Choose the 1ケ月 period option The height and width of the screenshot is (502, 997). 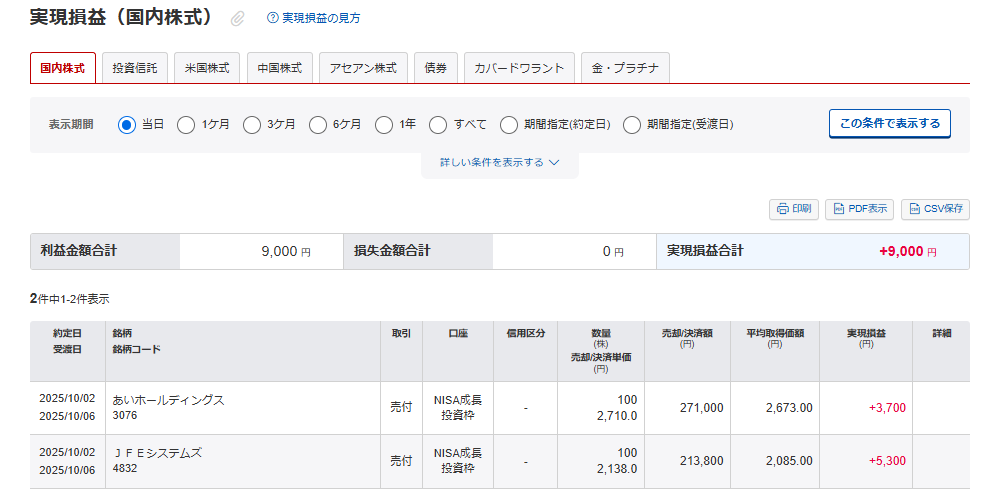tap(186, 125)
